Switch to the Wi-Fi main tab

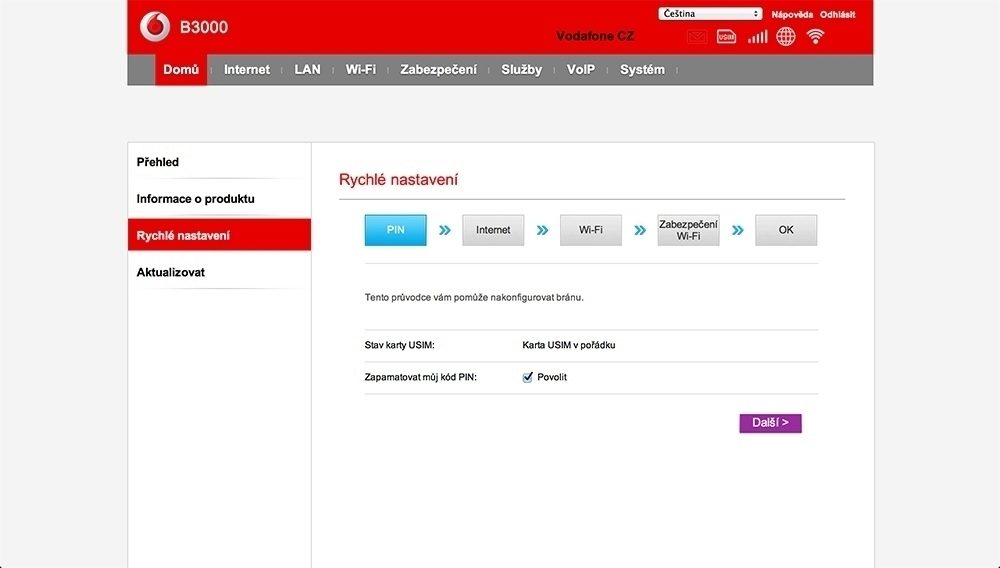click(x=360, y=69)
